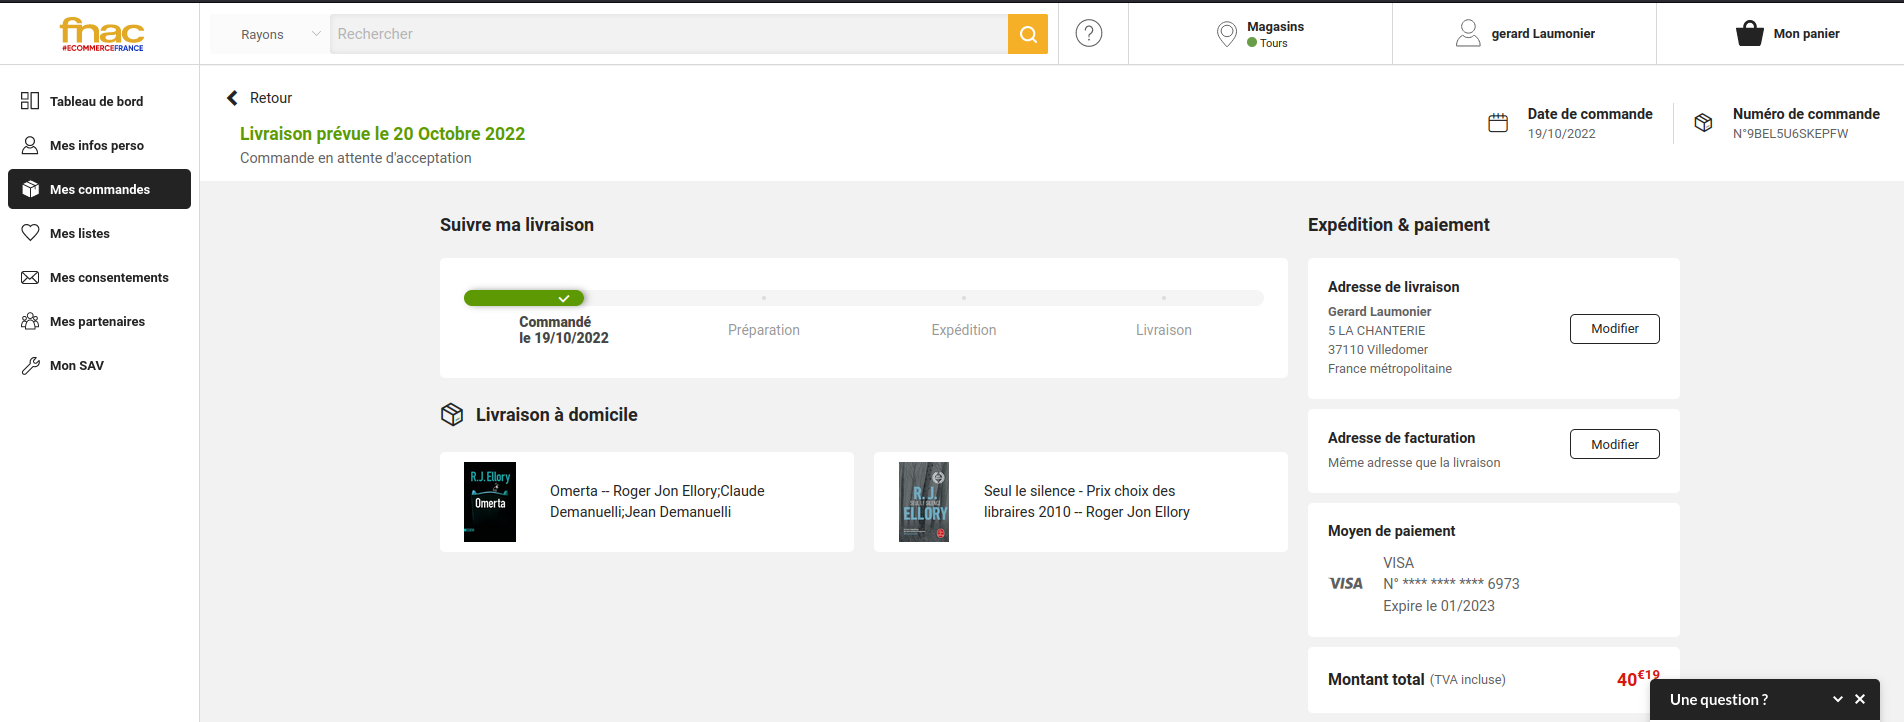Modify the delivery address
This screenshot has height=722, width=1904.
[x=1614, y=329]
